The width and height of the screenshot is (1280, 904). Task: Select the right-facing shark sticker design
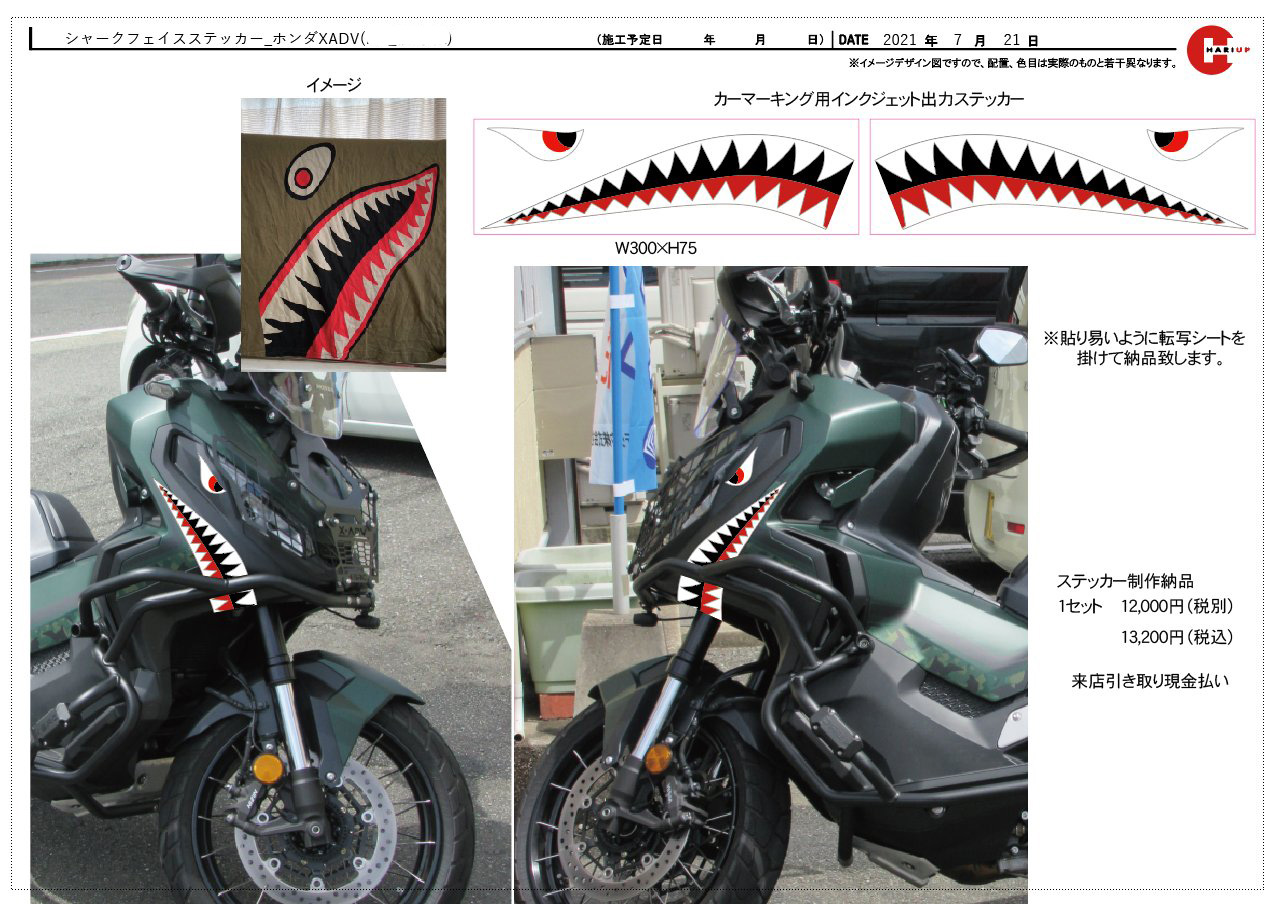[1062, 177]
